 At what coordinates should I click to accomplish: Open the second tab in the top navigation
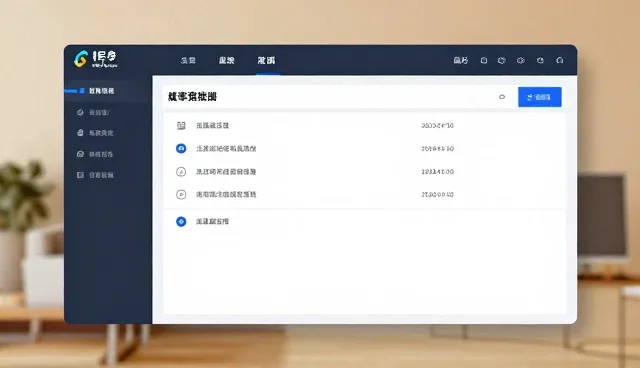pyautogui.click(x=227, y=60)
